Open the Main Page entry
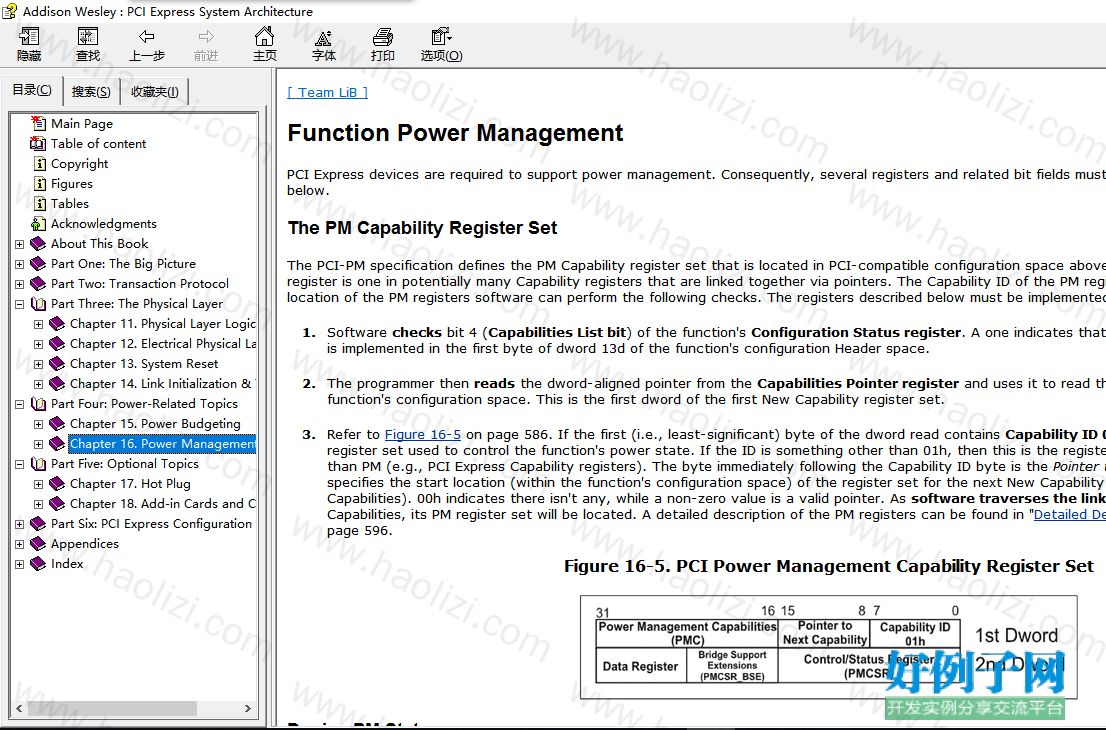1106x730 pixels. (x=82, y=123)
